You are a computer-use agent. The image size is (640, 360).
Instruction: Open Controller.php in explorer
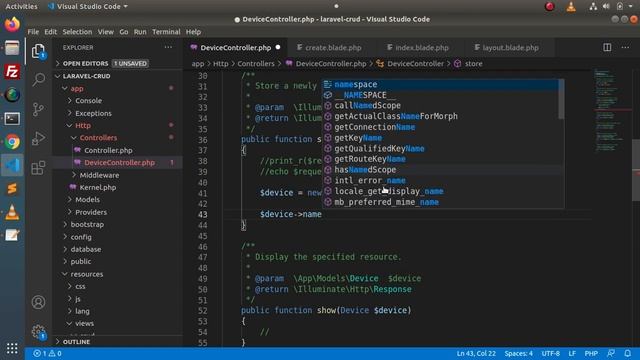(108, 150)
